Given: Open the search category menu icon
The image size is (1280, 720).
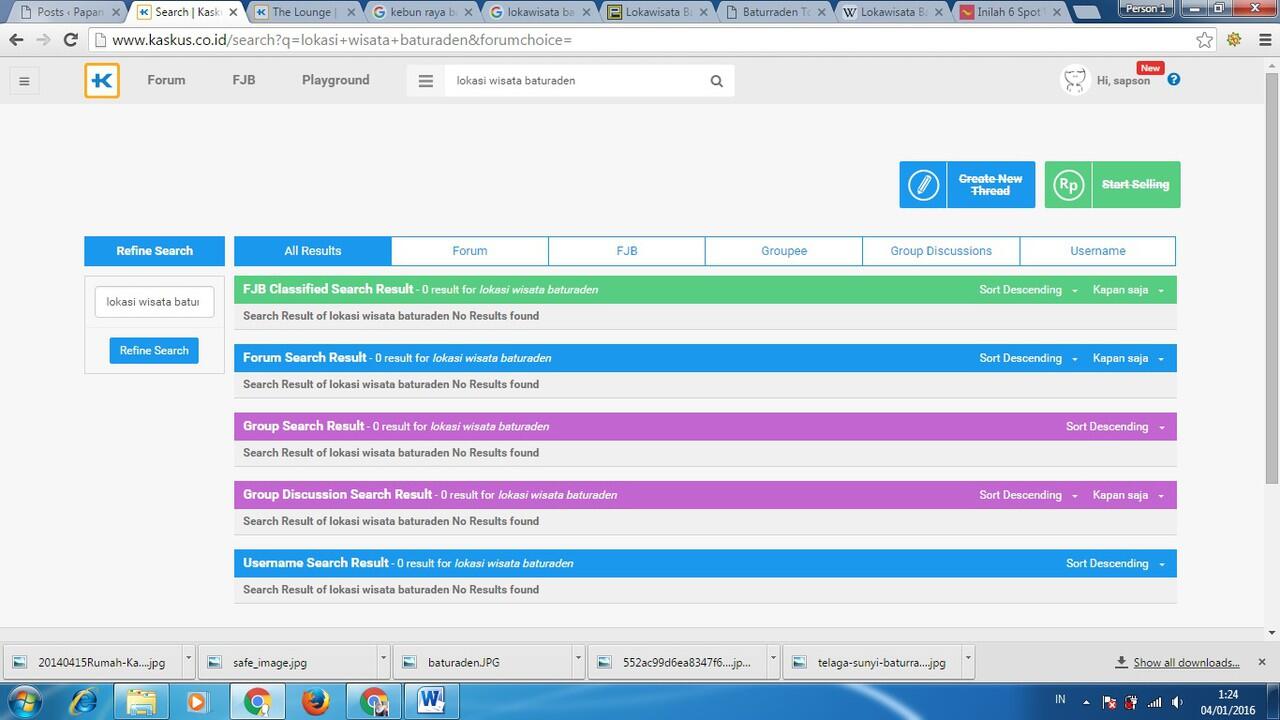Looking at the screenshot, I should [x=426, y=81].
